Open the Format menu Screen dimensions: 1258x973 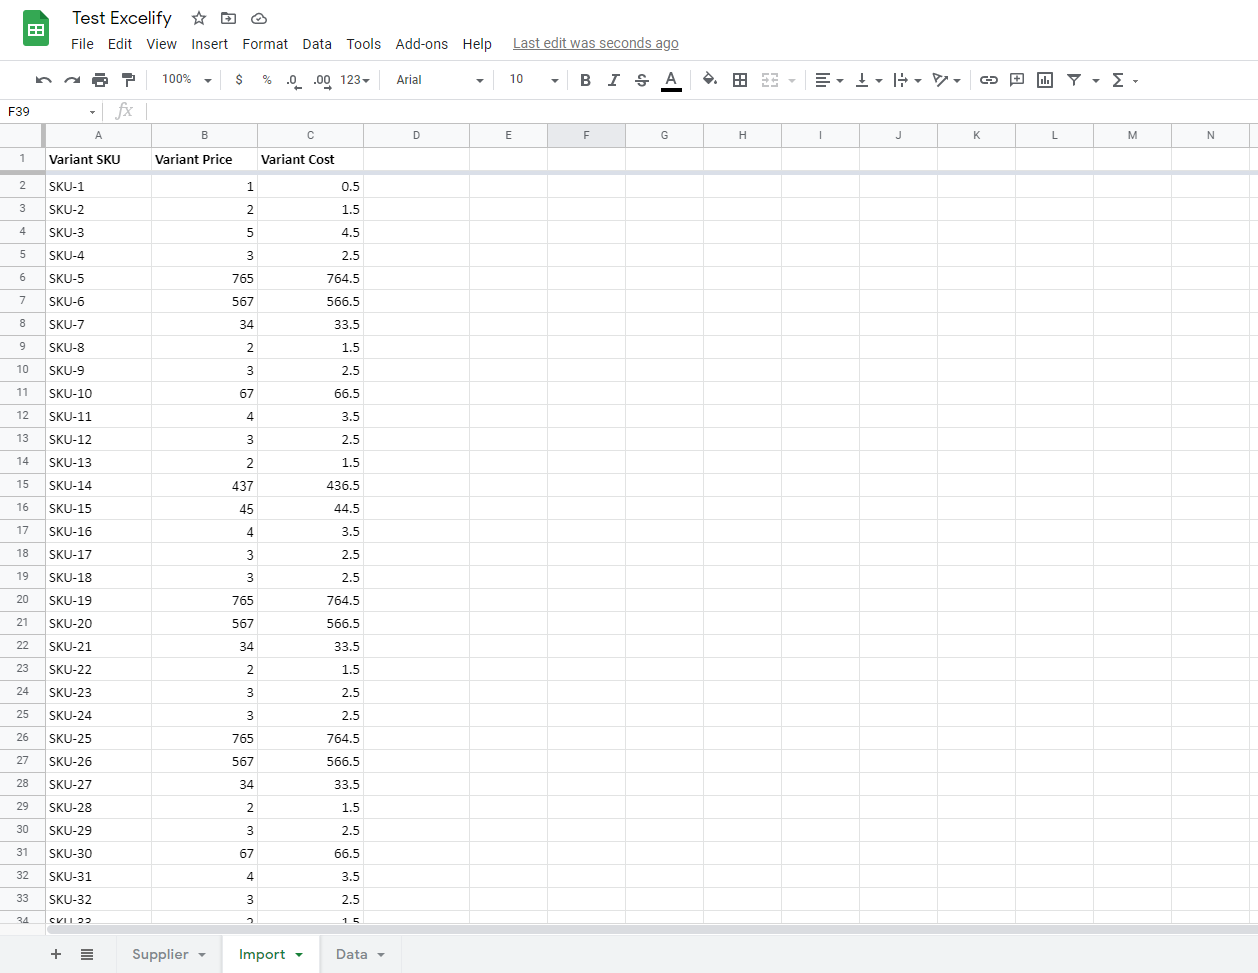click(x=265, y=44)
